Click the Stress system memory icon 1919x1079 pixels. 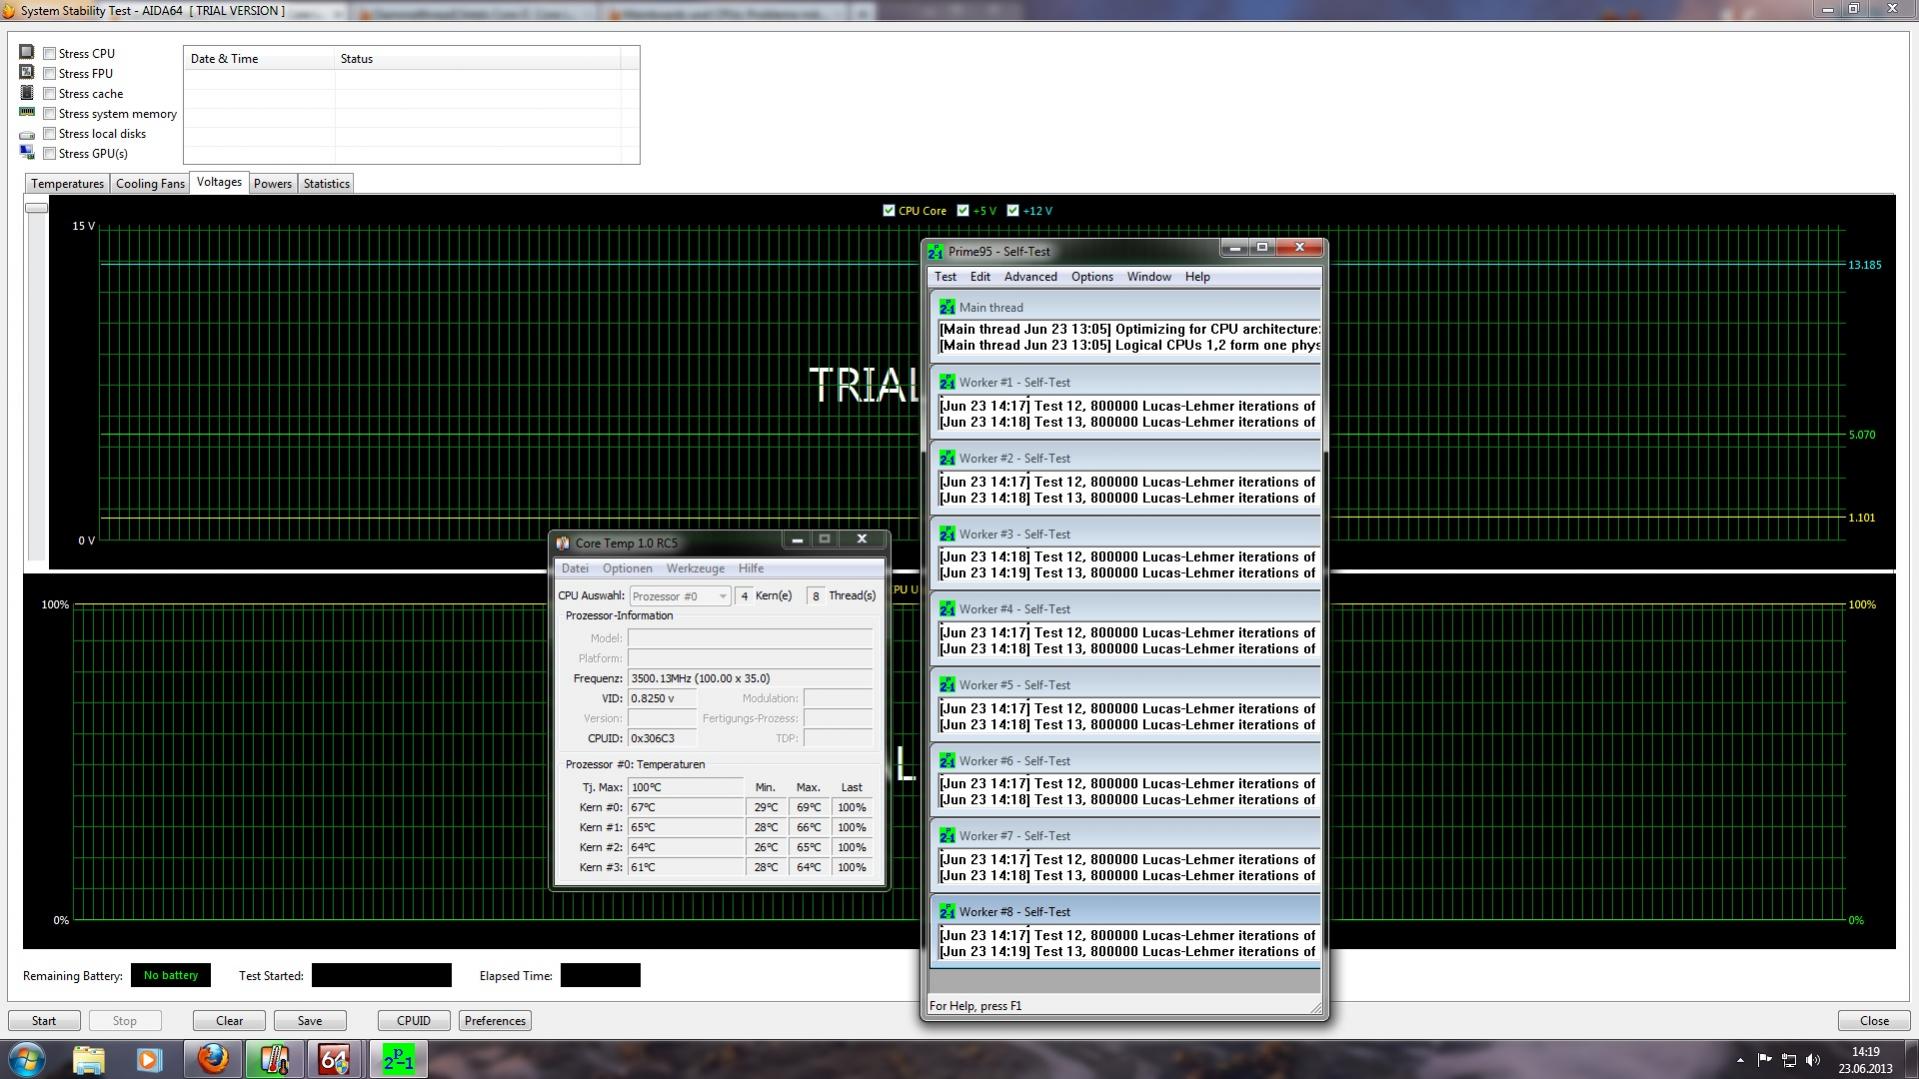pyautogui.click(x=27, y=112)
